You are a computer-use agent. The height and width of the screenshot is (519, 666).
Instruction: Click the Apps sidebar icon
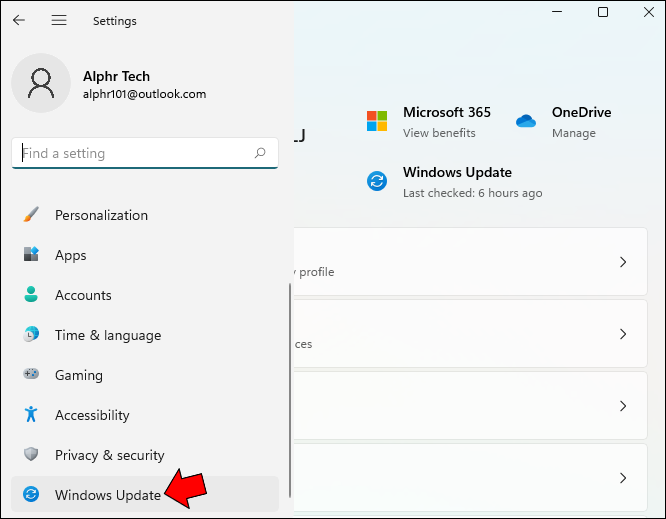[31, 255]
